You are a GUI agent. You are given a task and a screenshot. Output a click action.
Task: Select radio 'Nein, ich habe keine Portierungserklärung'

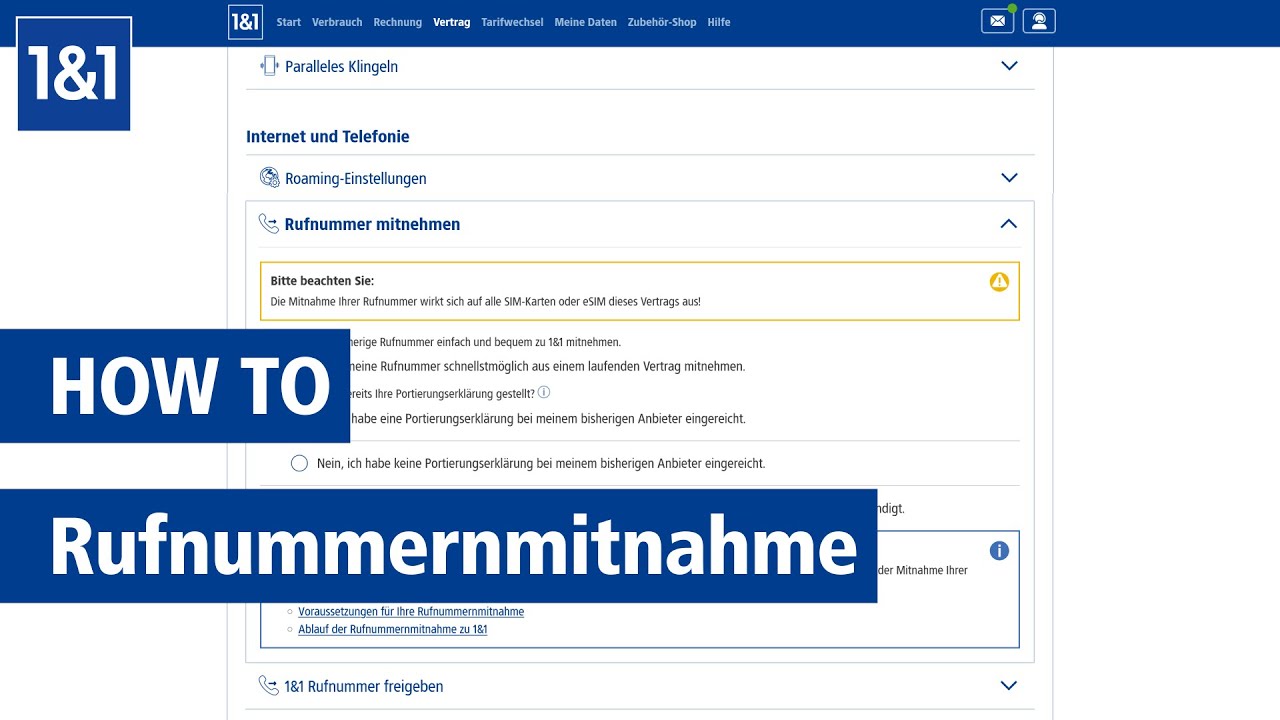tap(299, 463)
